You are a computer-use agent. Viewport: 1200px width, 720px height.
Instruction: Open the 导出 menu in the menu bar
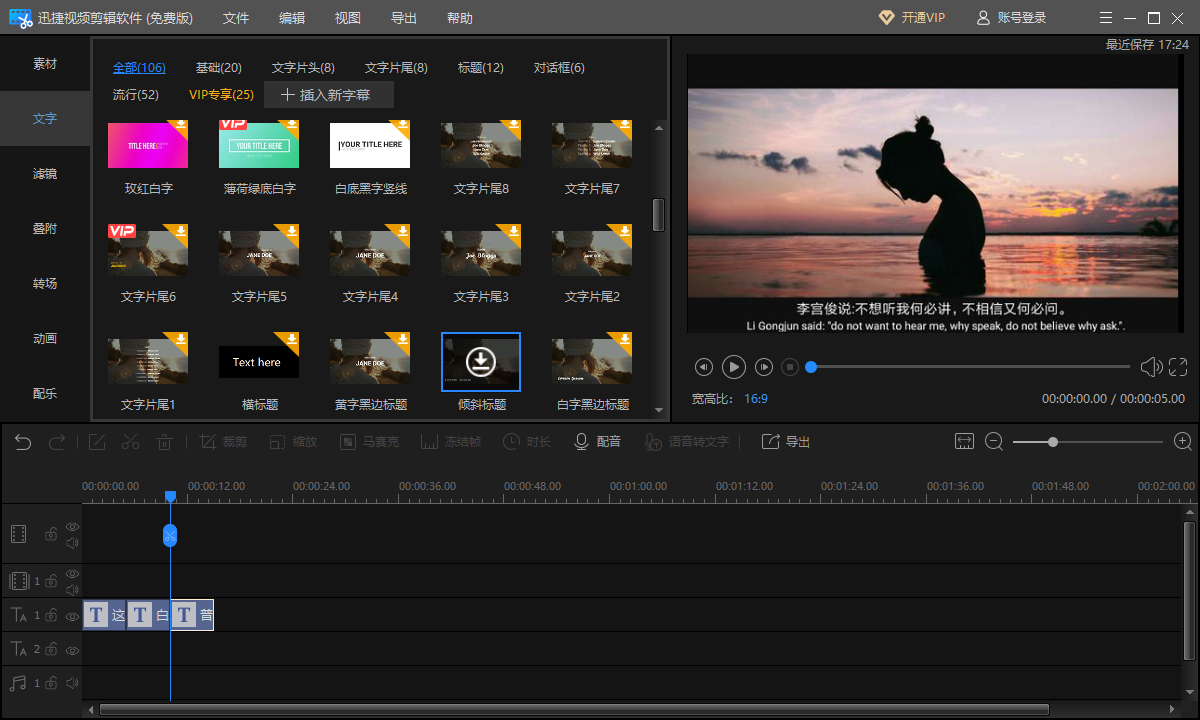click(x=404, y=18)
